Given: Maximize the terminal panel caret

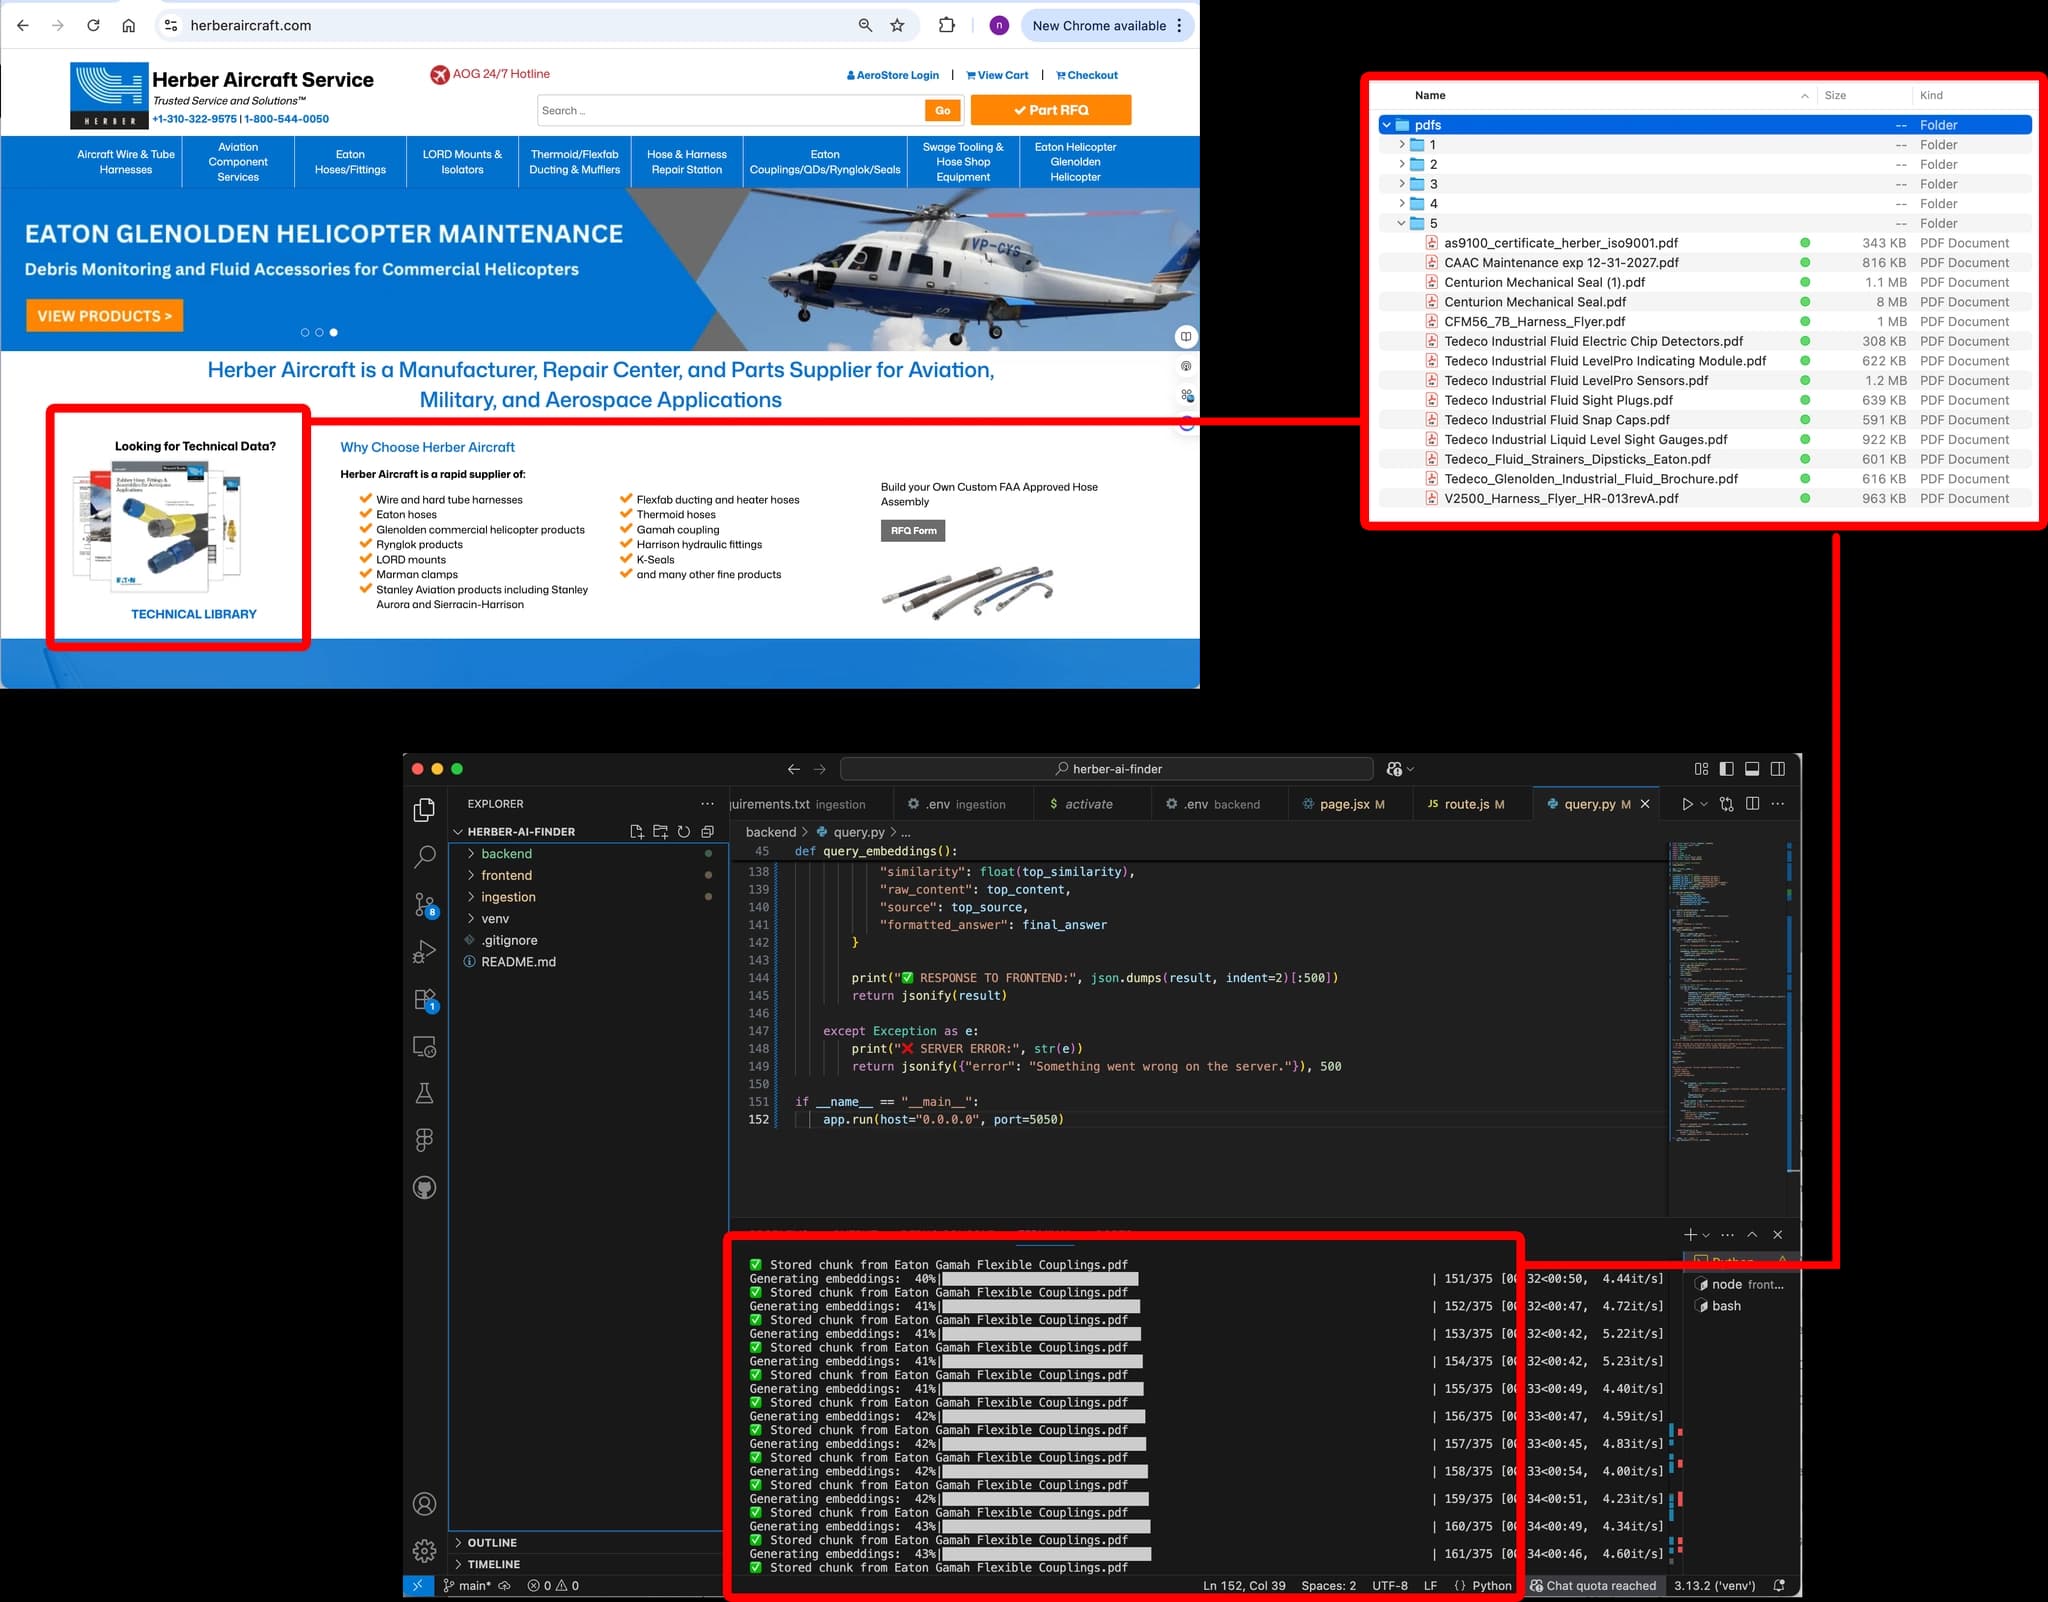Looking at the screenshot, I should [x=1752, y=1235].
